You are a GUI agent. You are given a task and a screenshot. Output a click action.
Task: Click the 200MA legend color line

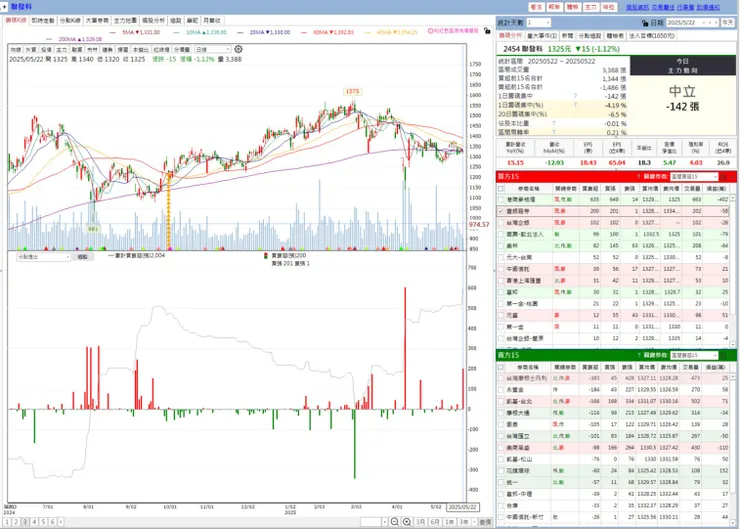49,40
